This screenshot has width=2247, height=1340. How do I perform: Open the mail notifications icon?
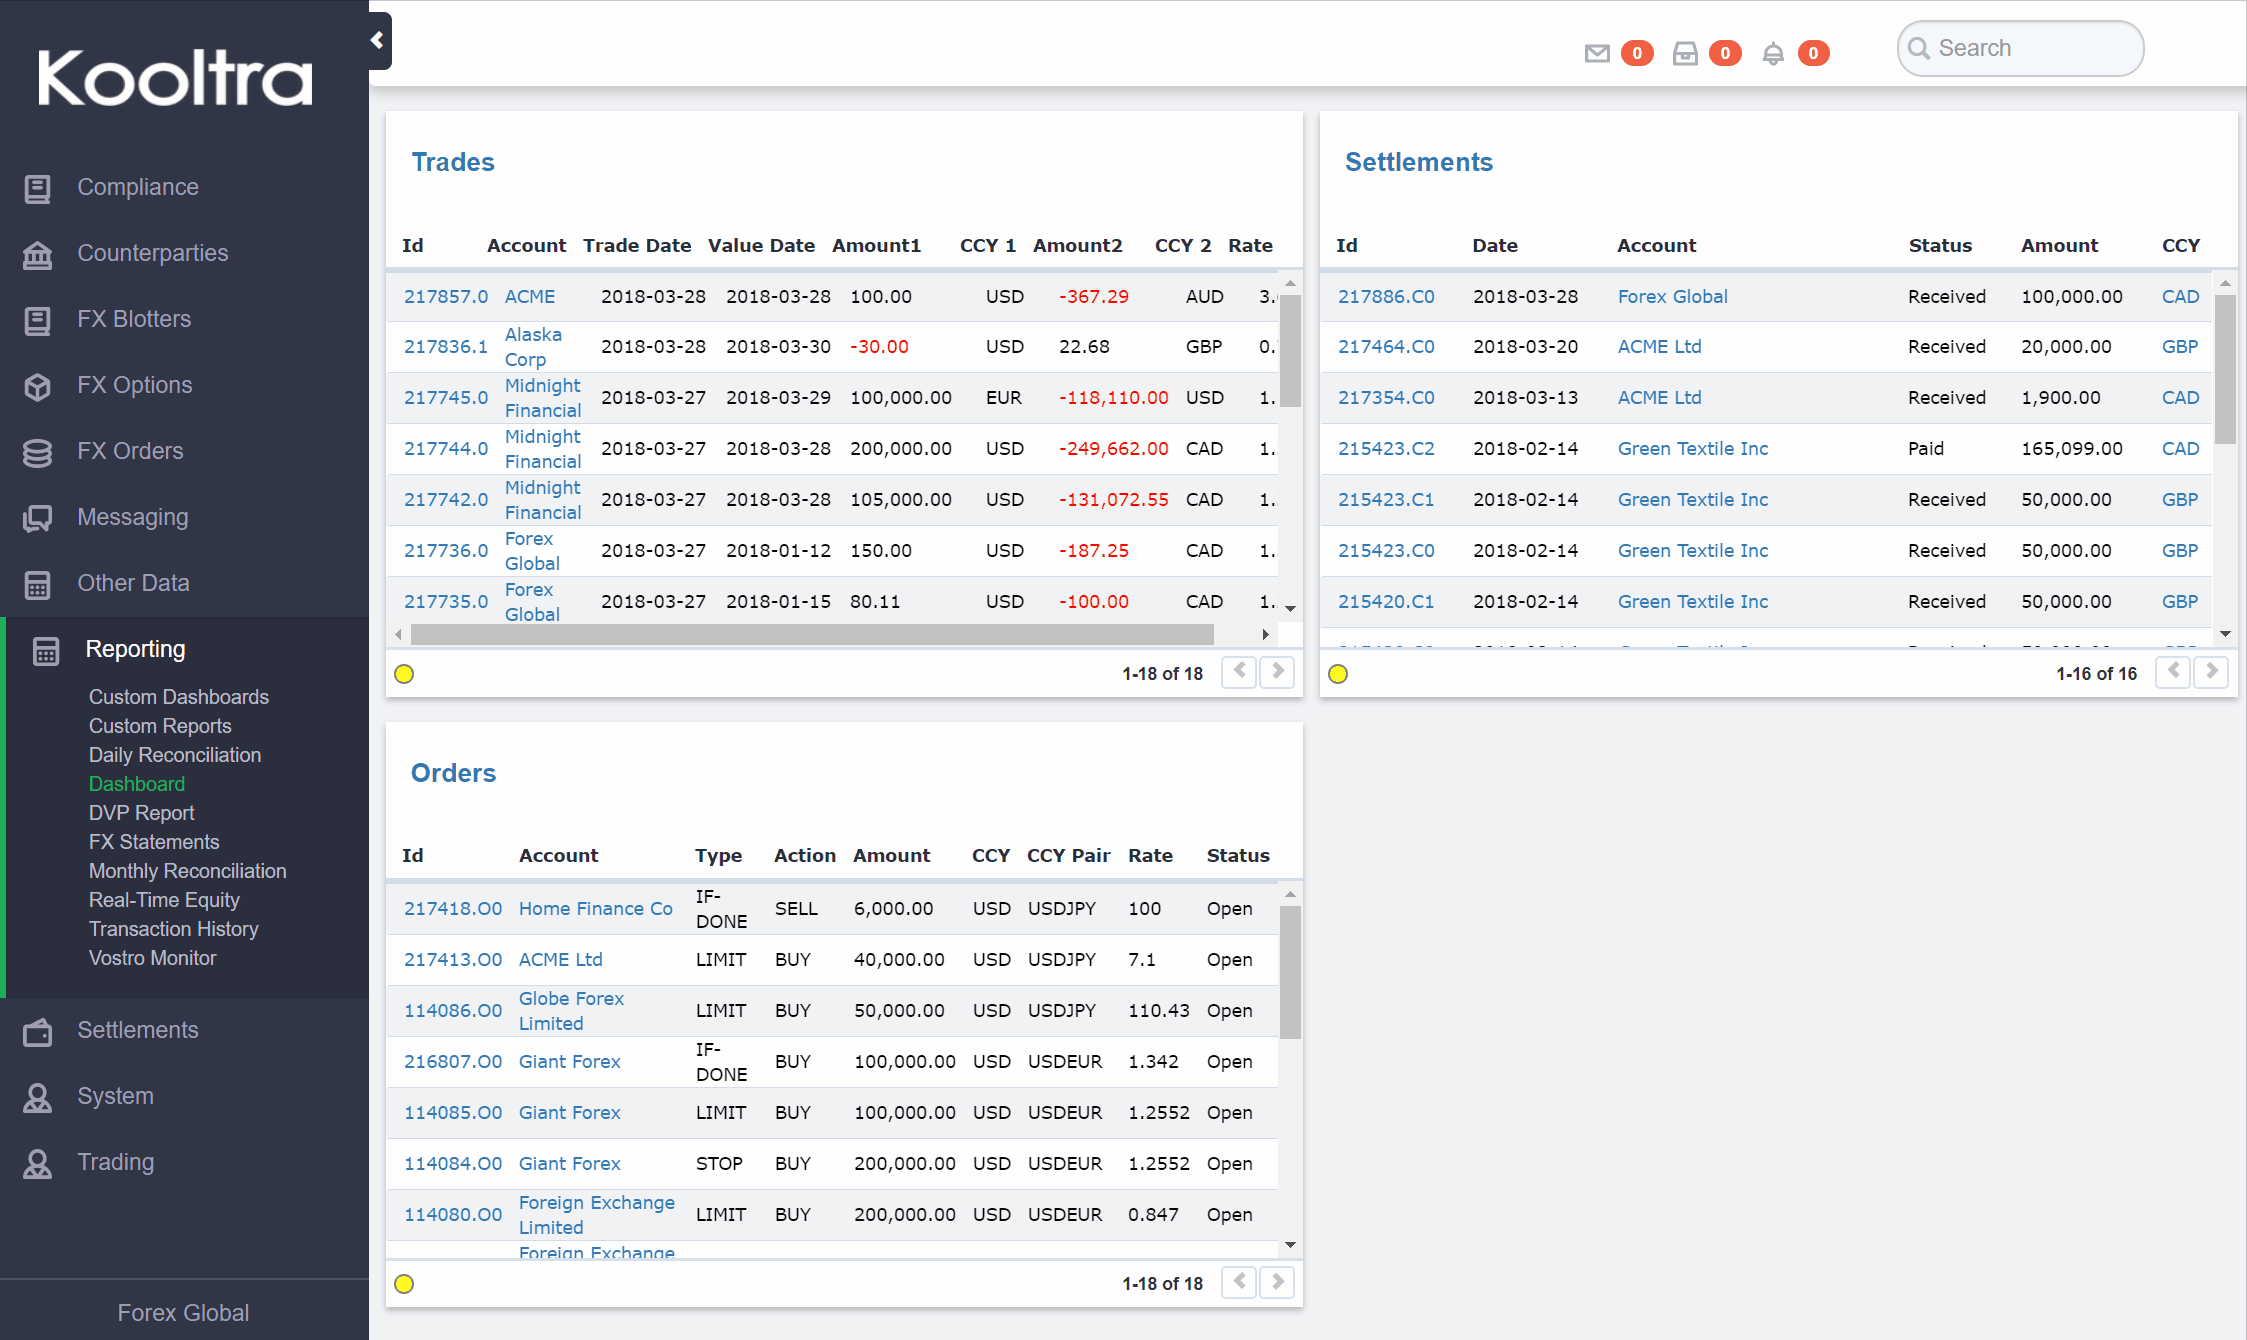click(1597, 53)
